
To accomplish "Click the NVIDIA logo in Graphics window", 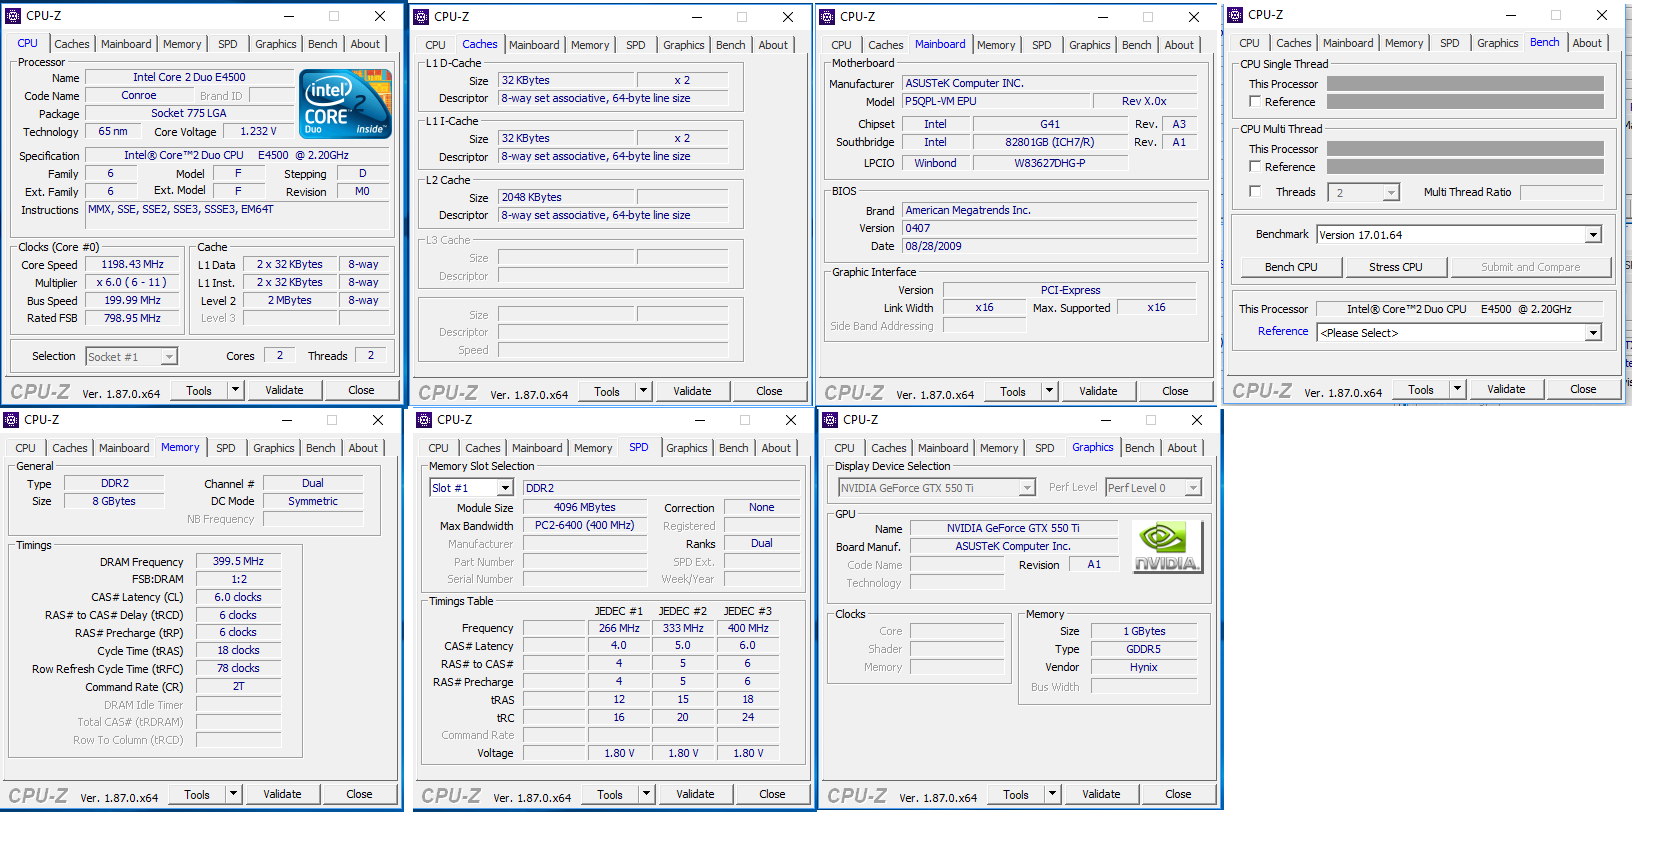I will click(1167, 547).
